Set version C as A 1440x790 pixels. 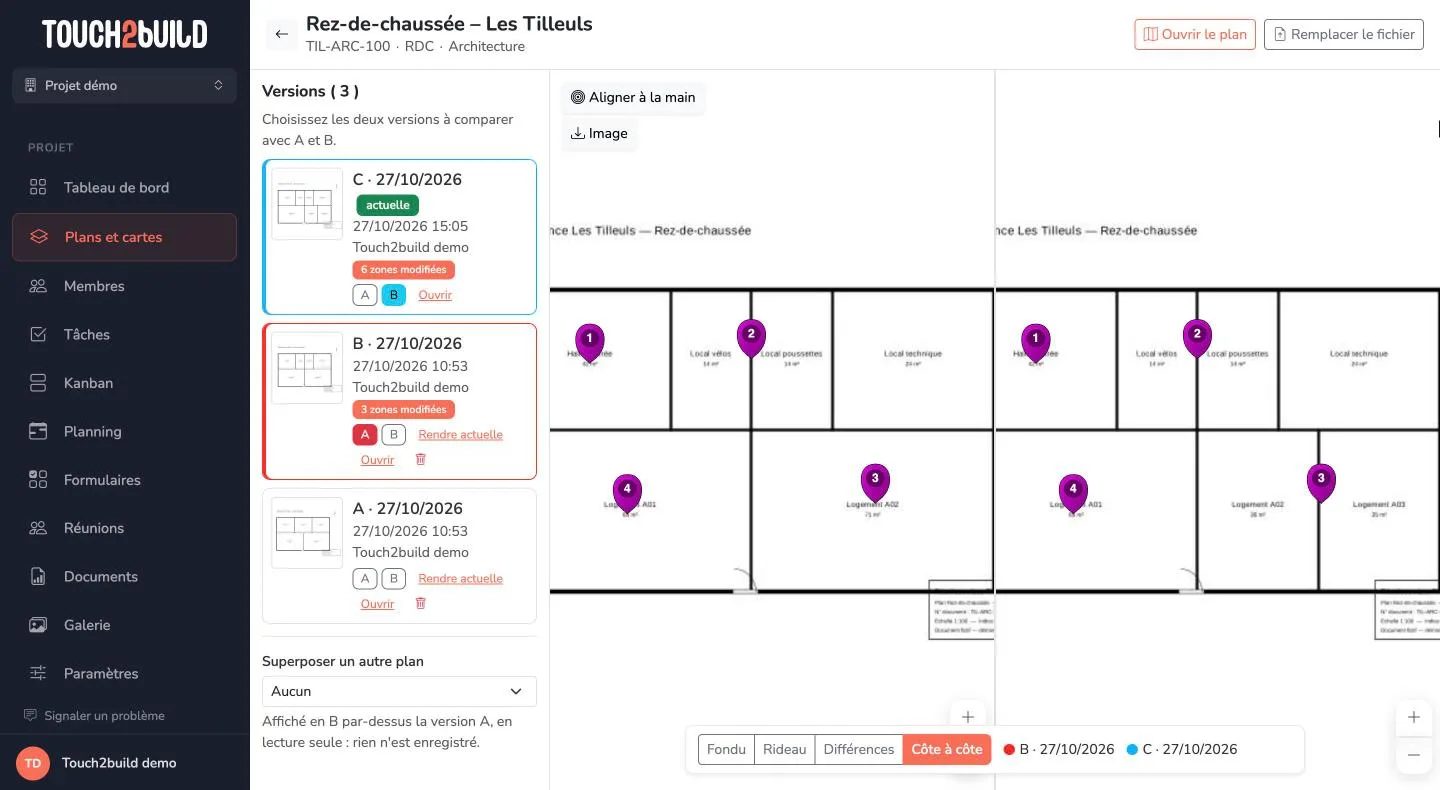pyautogui.click(x=365, y=295)
